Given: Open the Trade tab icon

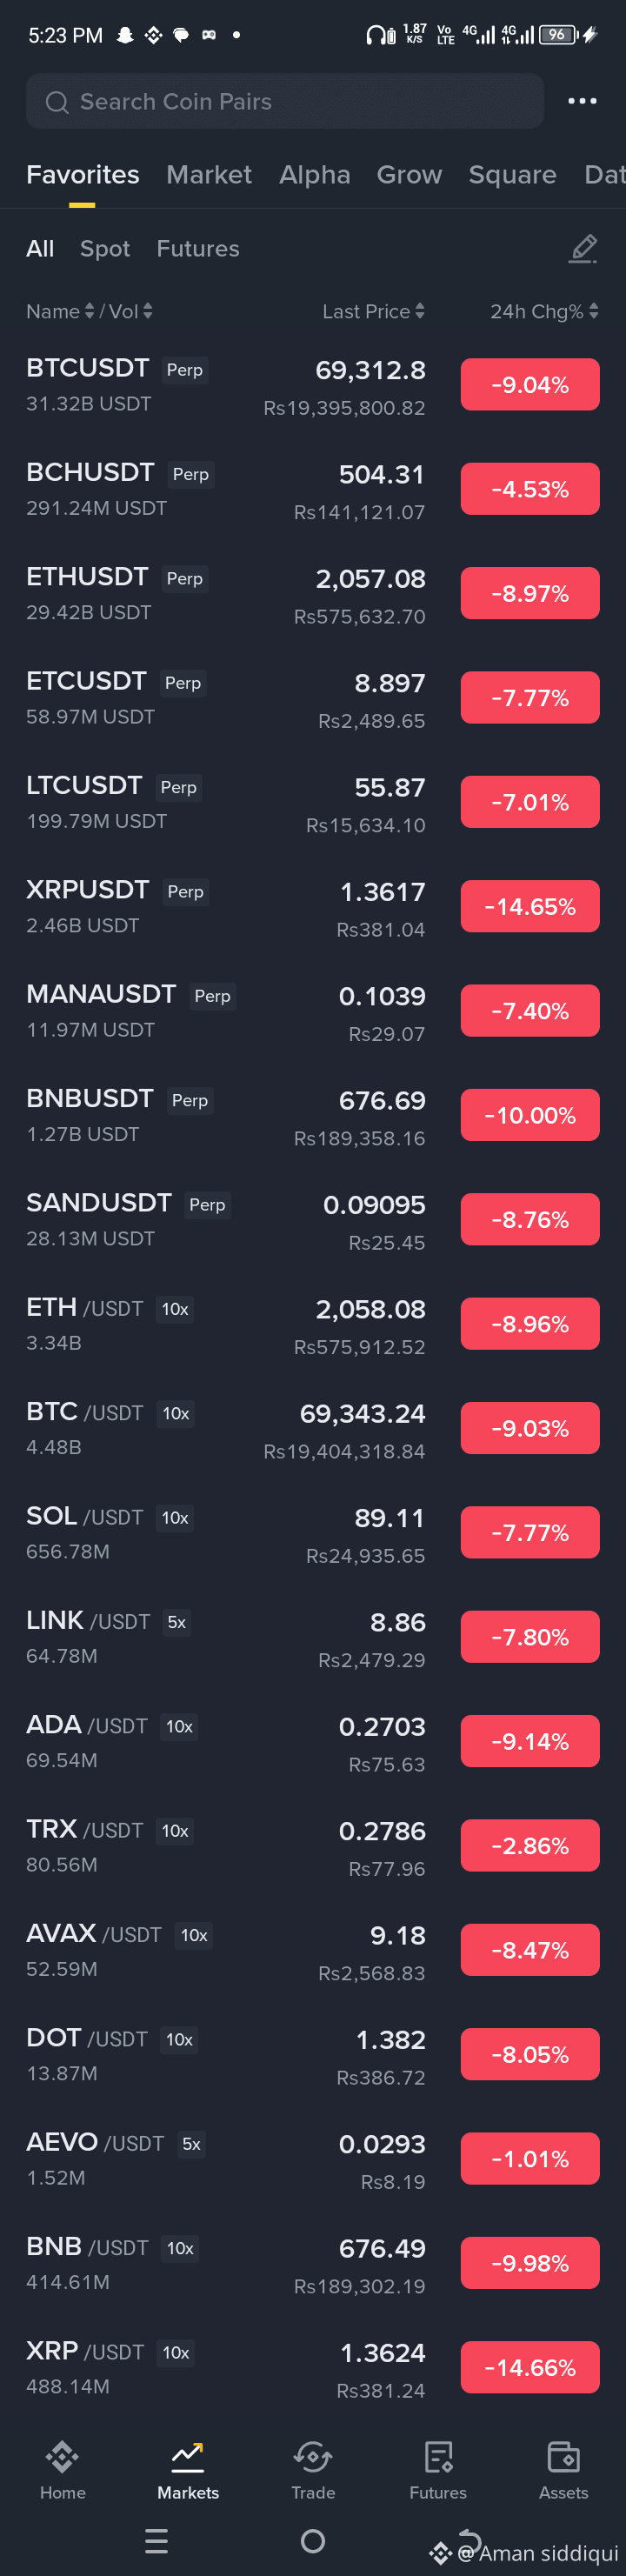Looking at the screenshot, I should pyautogui.click(x=313, y=2456).
